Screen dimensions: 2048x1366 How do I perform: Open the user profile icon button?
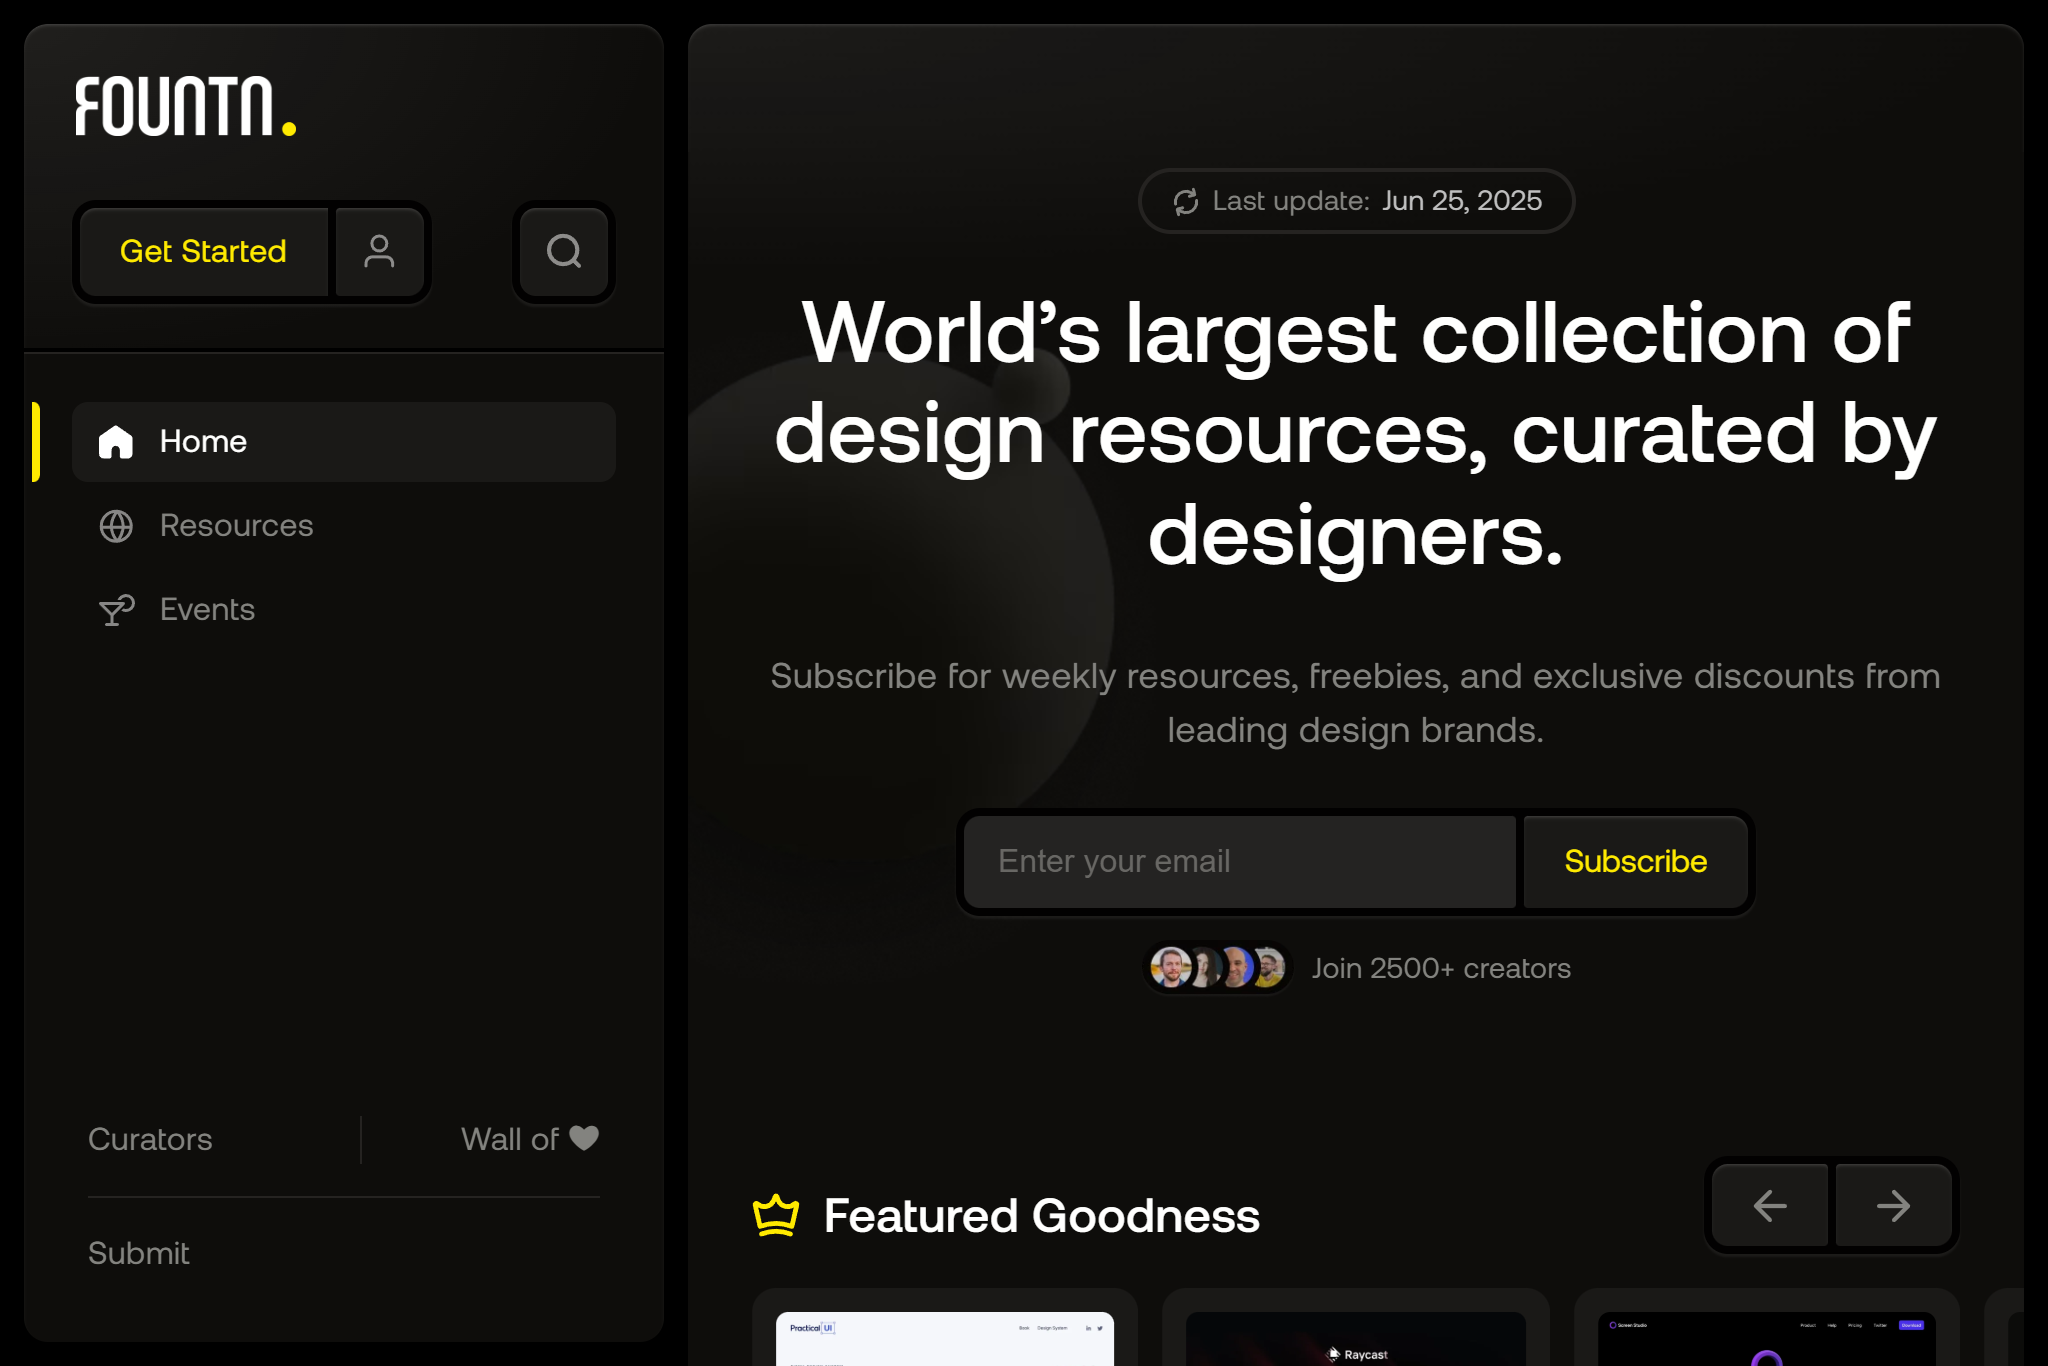[x=379, y=251]
